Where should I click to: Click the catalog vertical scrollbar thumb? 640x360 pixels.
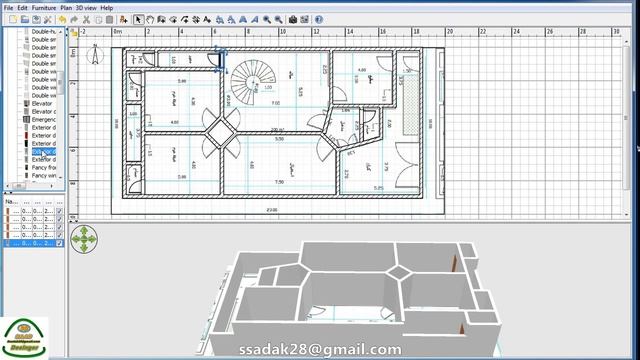tap(61, 82)
